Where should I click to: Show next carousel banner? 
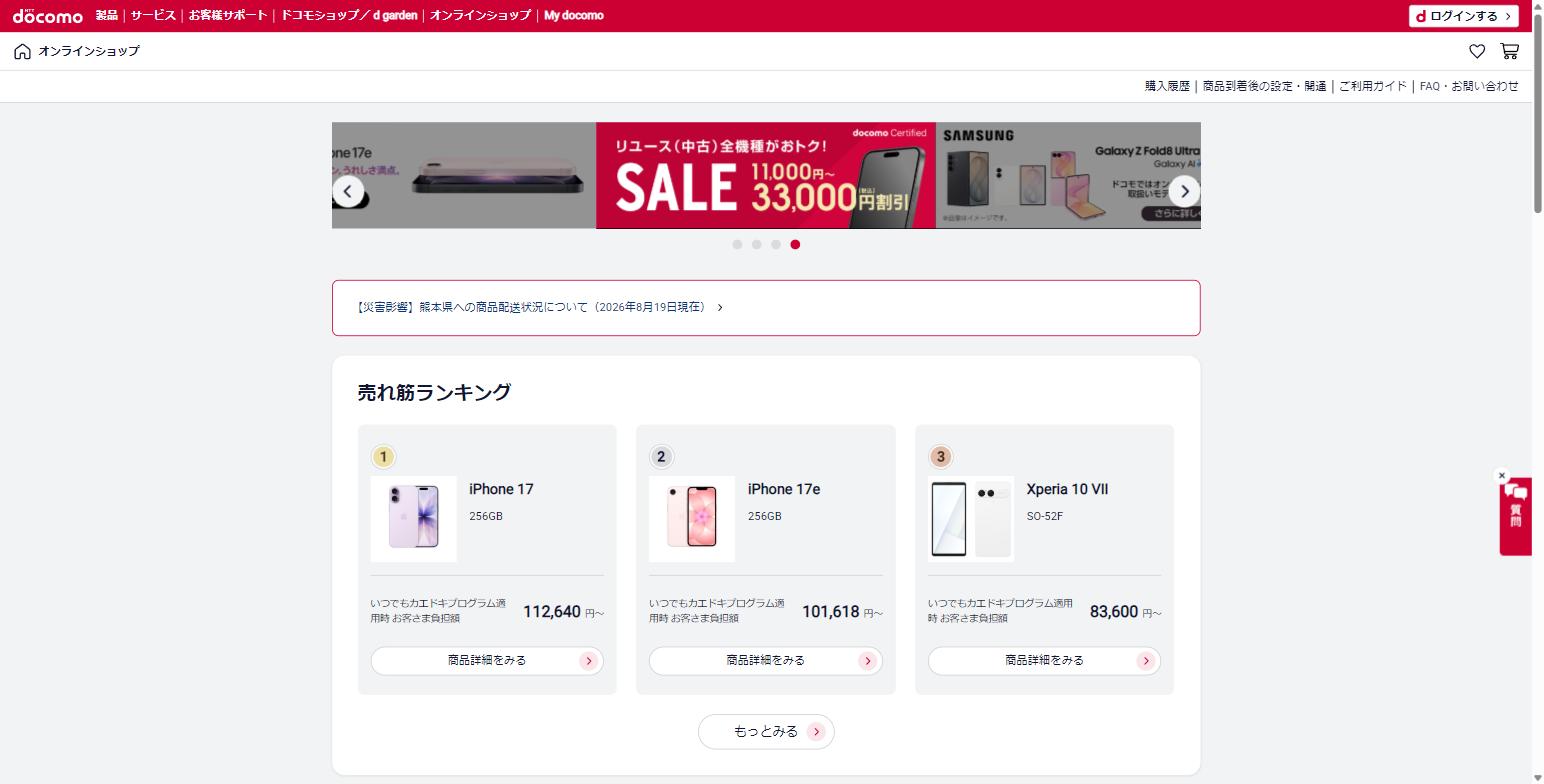pos(1184,191)
